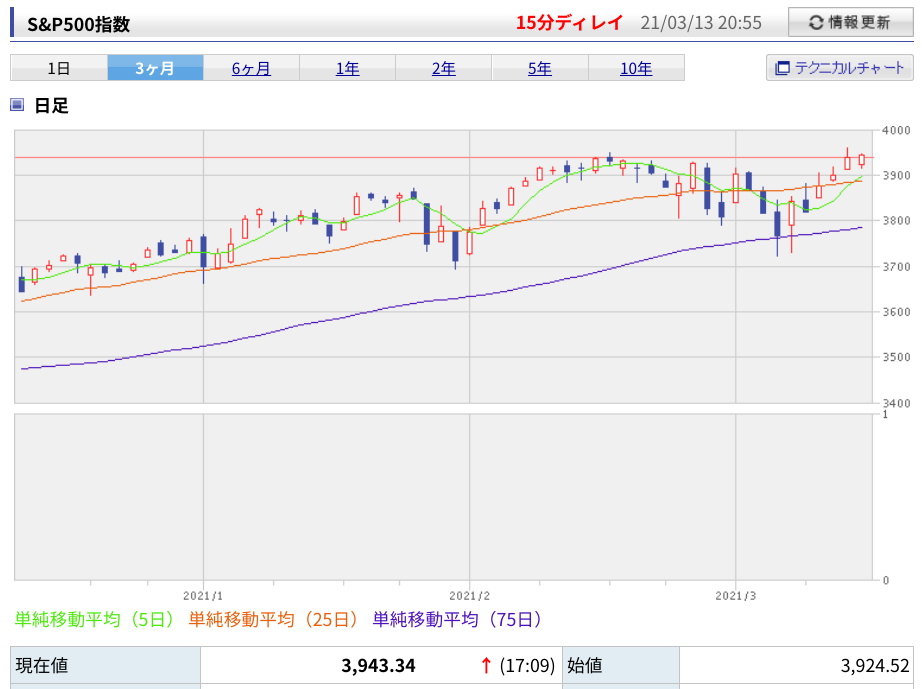Click the 現在値 table header cell
The width and height of the screenshot is (922, 689).
click(x=105, y=665)
